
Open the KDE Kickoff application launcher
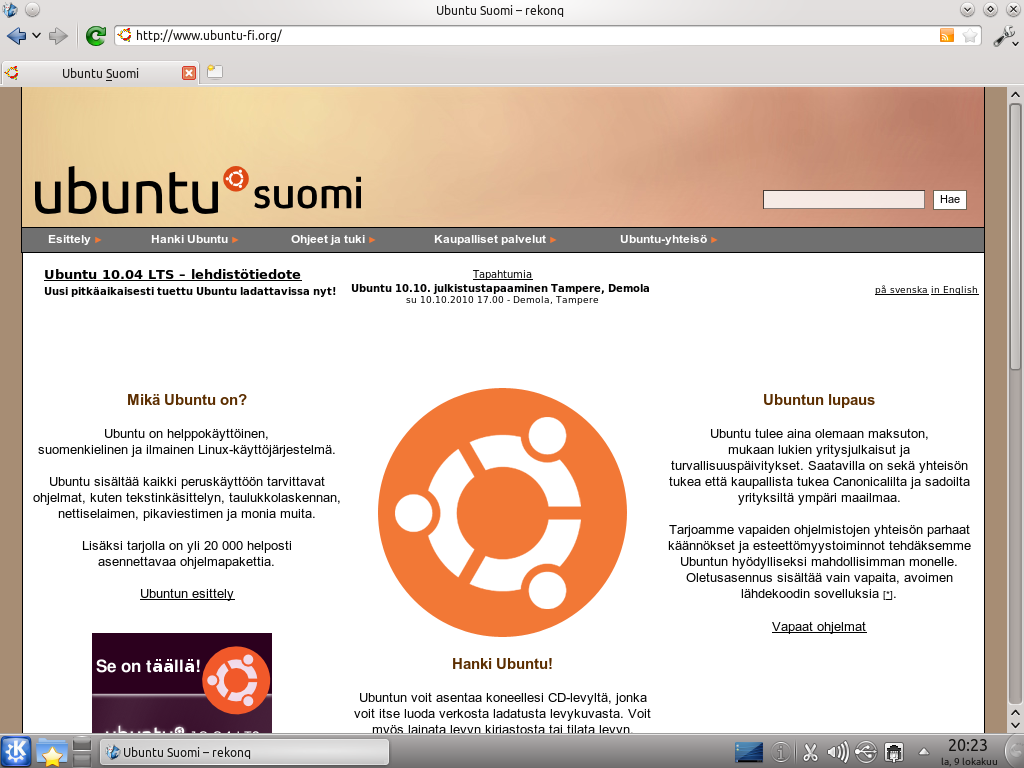coord(16,751)
